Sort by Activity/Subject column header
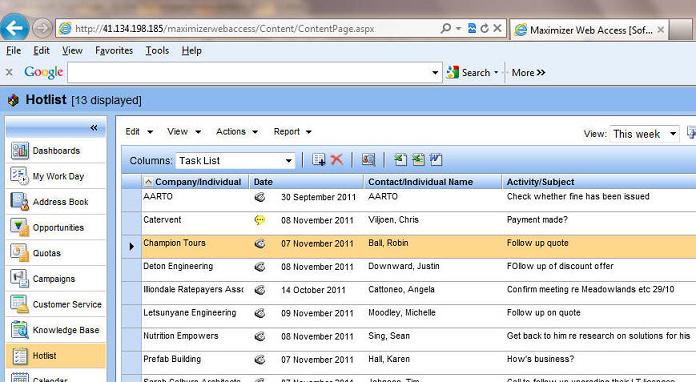 pos(599,182)
